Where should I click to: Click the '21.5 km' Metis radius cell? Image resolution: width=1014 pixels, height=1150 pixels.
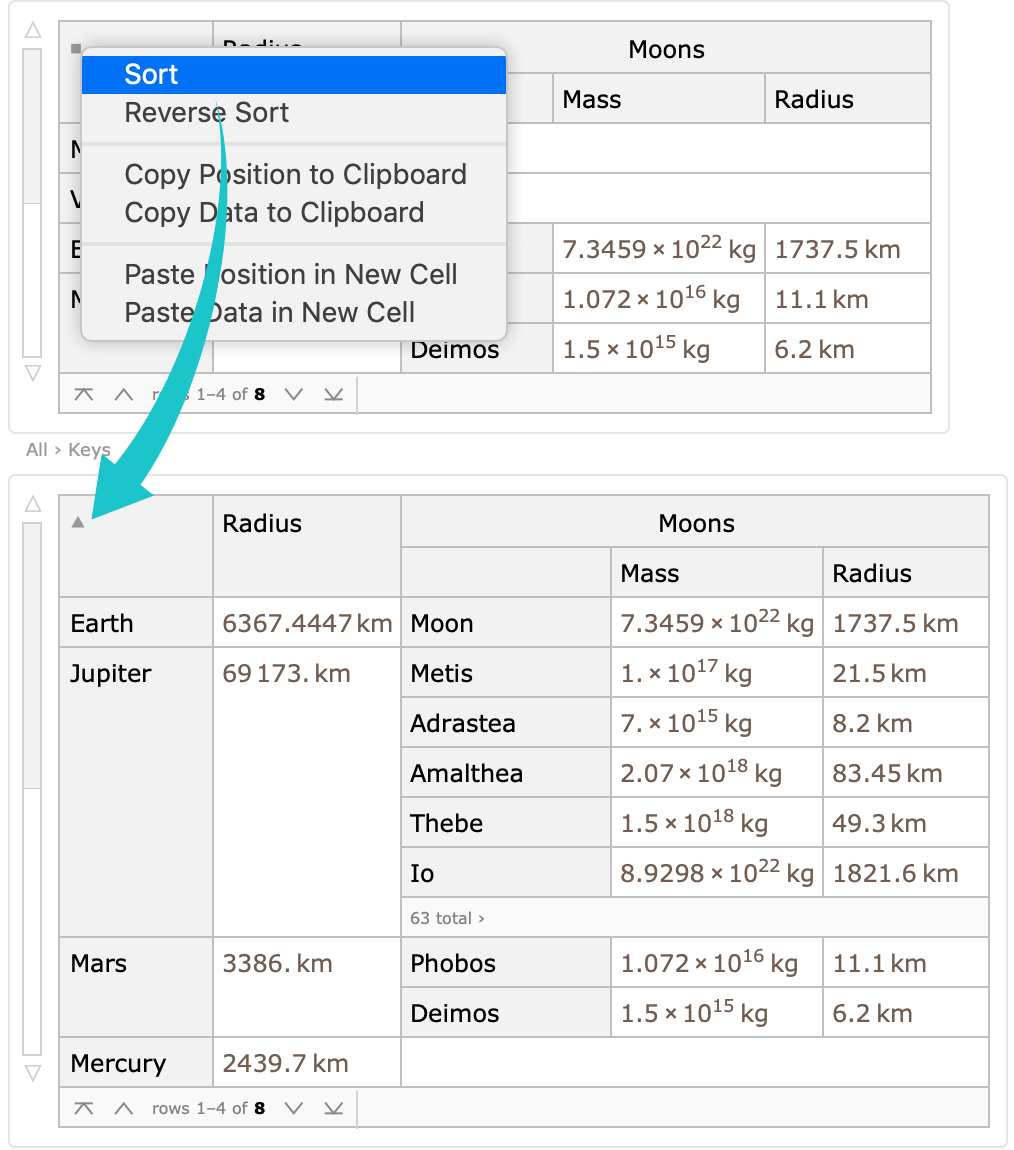click(905, 673)
